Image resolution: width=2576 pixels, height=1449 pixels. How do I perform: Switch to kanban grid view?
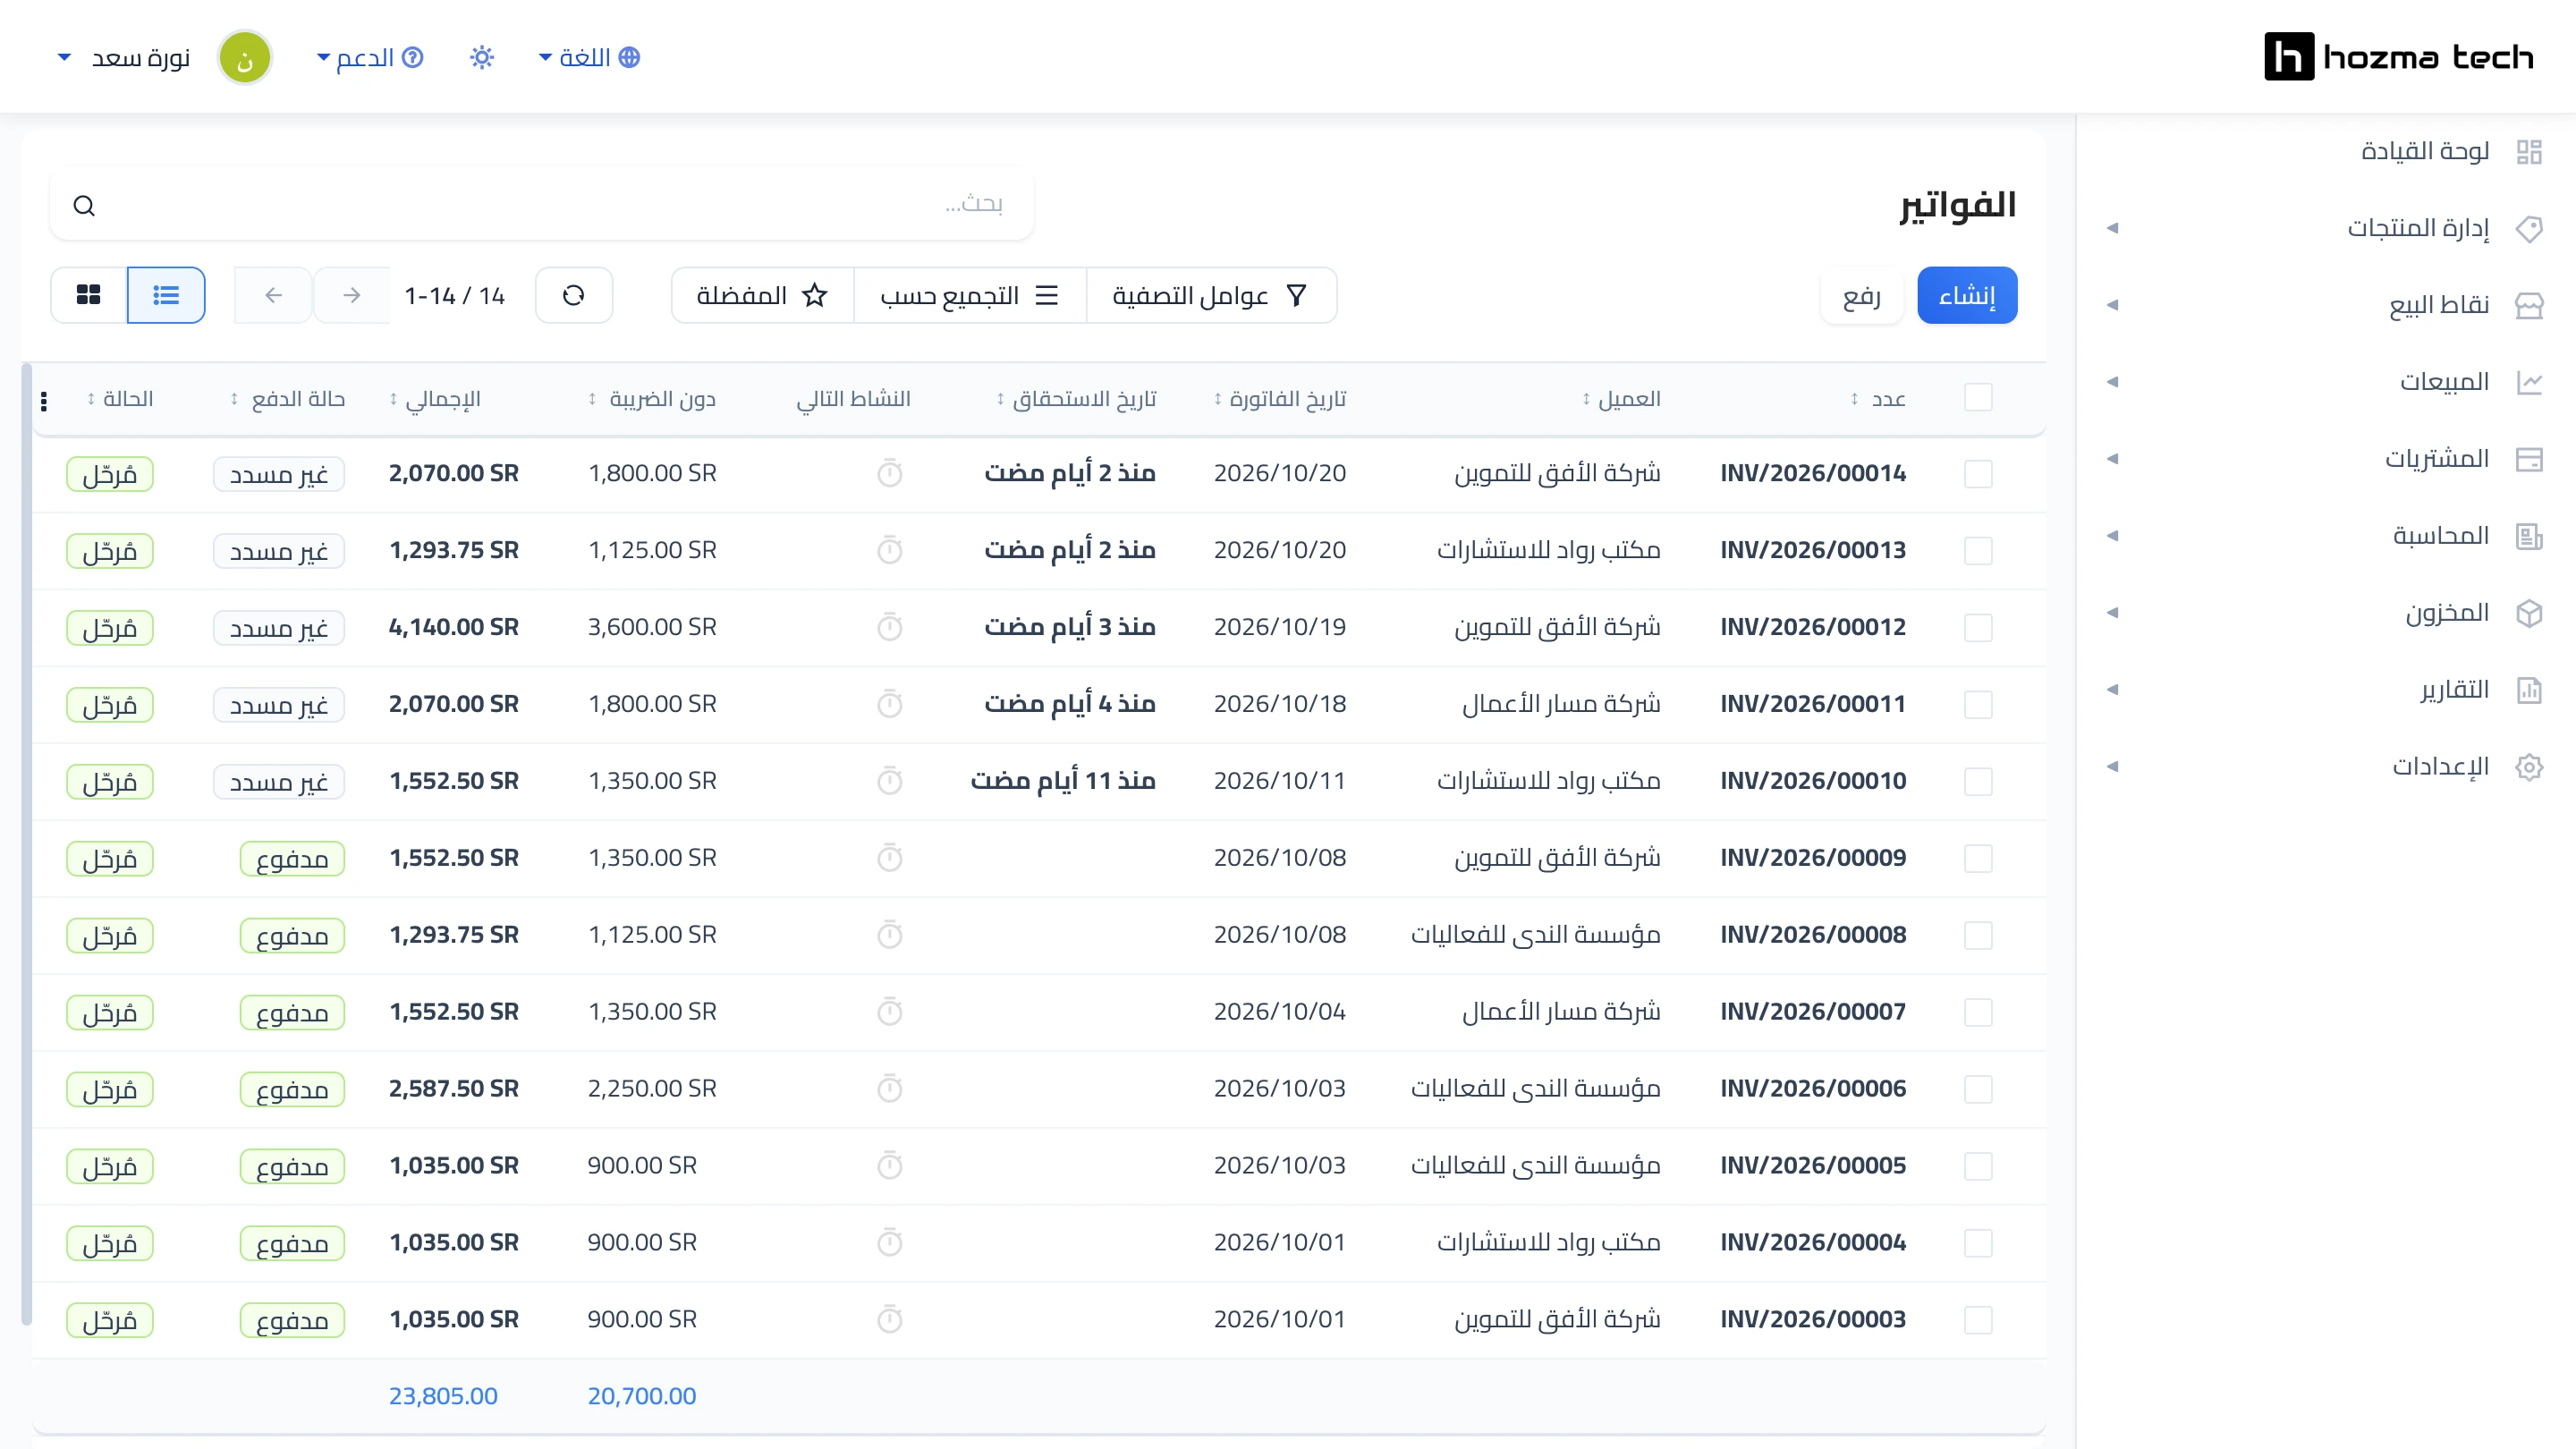click(x=89, y=295)
